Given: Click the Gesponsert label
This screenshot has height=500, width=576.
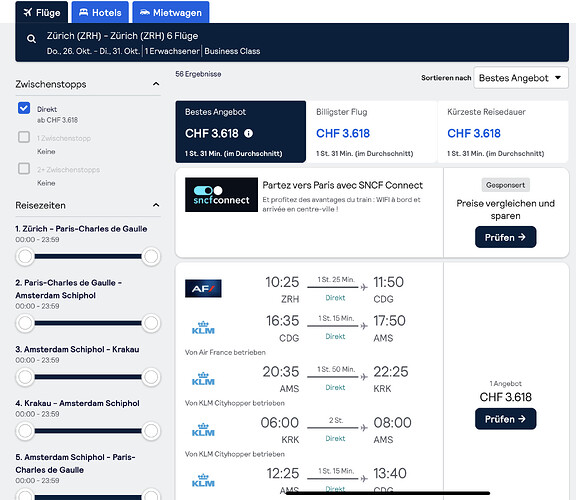Looking at the screenshot, I should point(505,185).
